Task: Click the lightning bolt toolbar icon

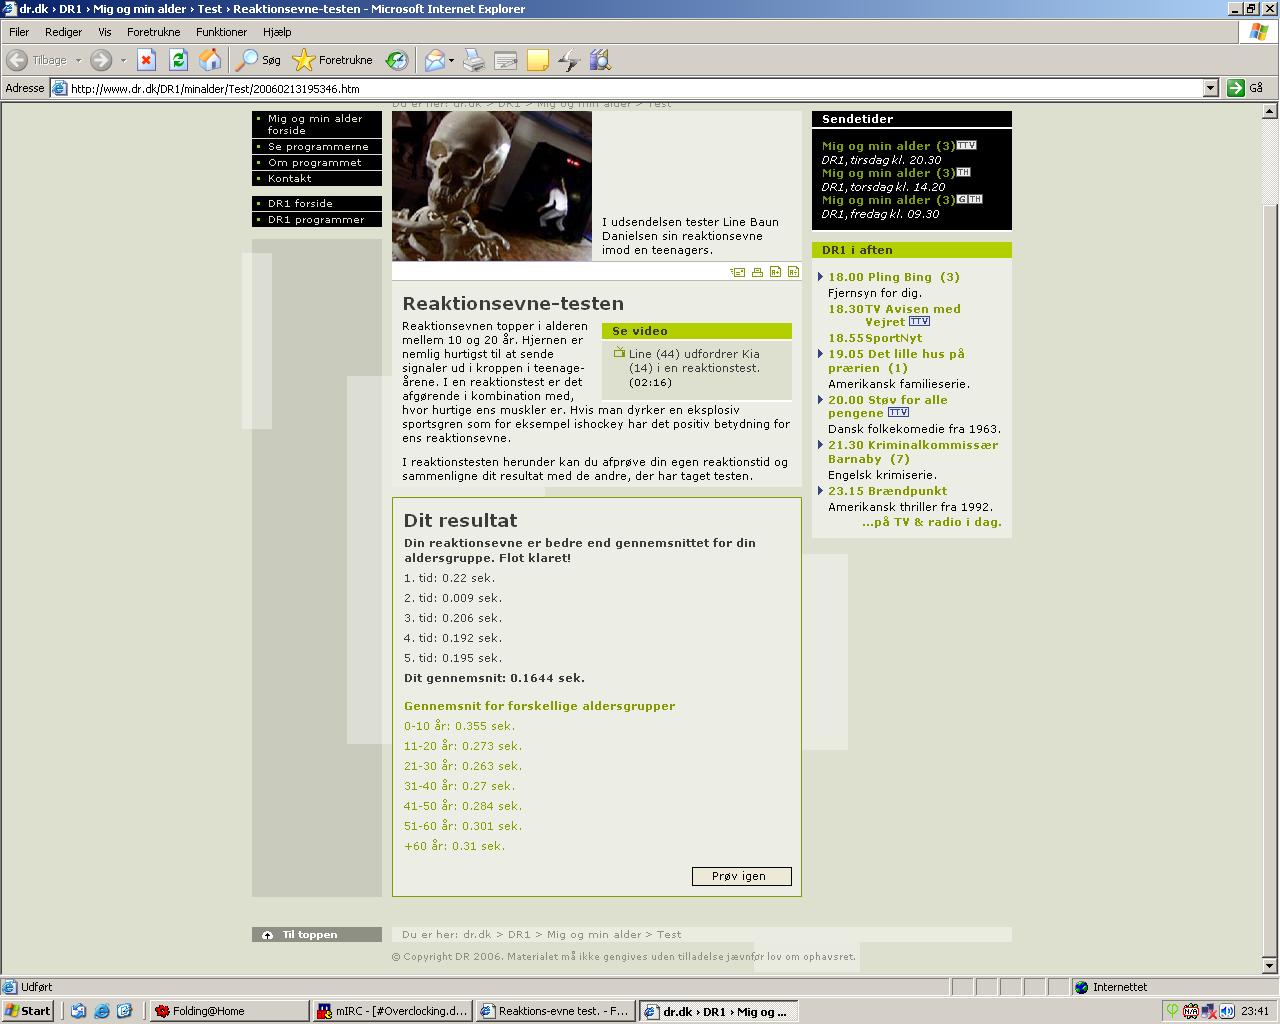Action: click(x=569, y=60)
